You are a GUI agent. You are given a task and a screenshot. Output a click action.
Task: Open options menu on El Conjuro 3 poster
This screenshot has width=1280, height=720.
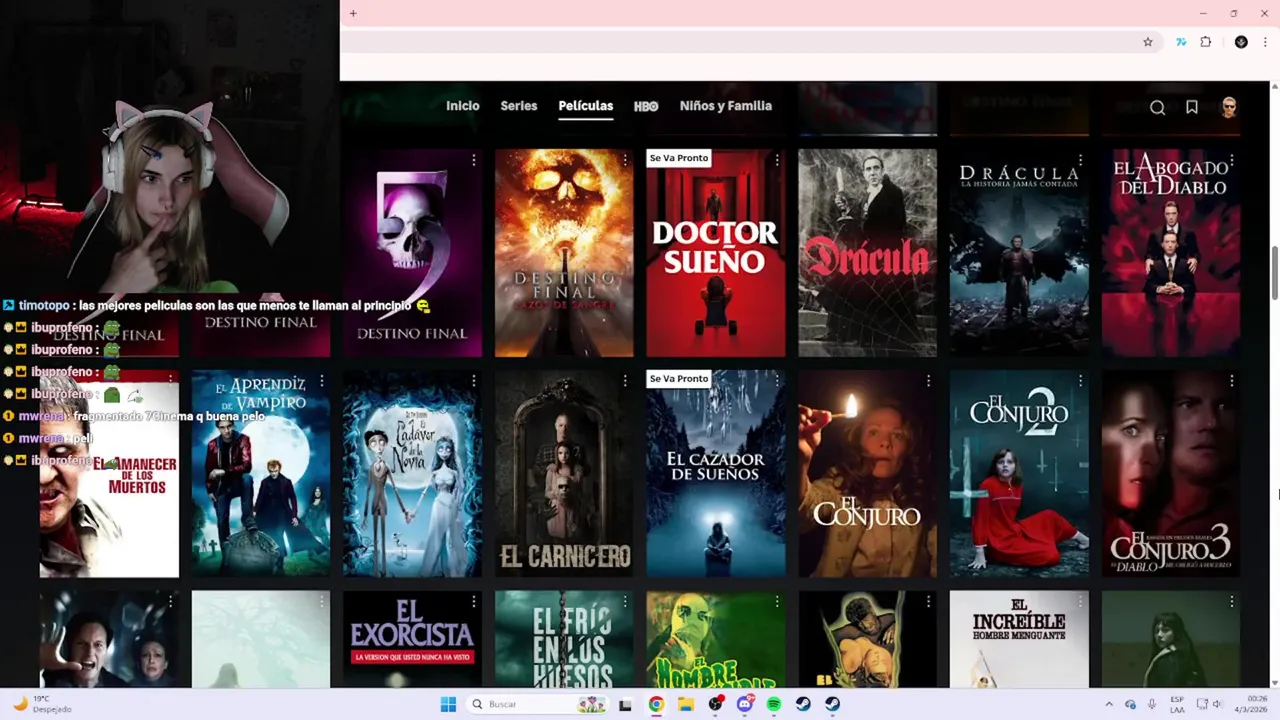point(1232,381)
